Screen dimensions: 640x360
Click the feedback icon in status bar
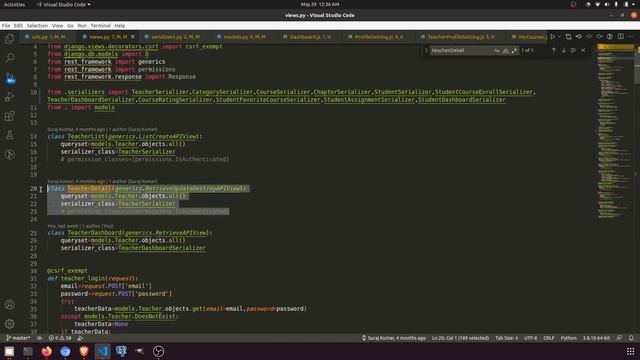pyautogui.click(x=620, y=338)
